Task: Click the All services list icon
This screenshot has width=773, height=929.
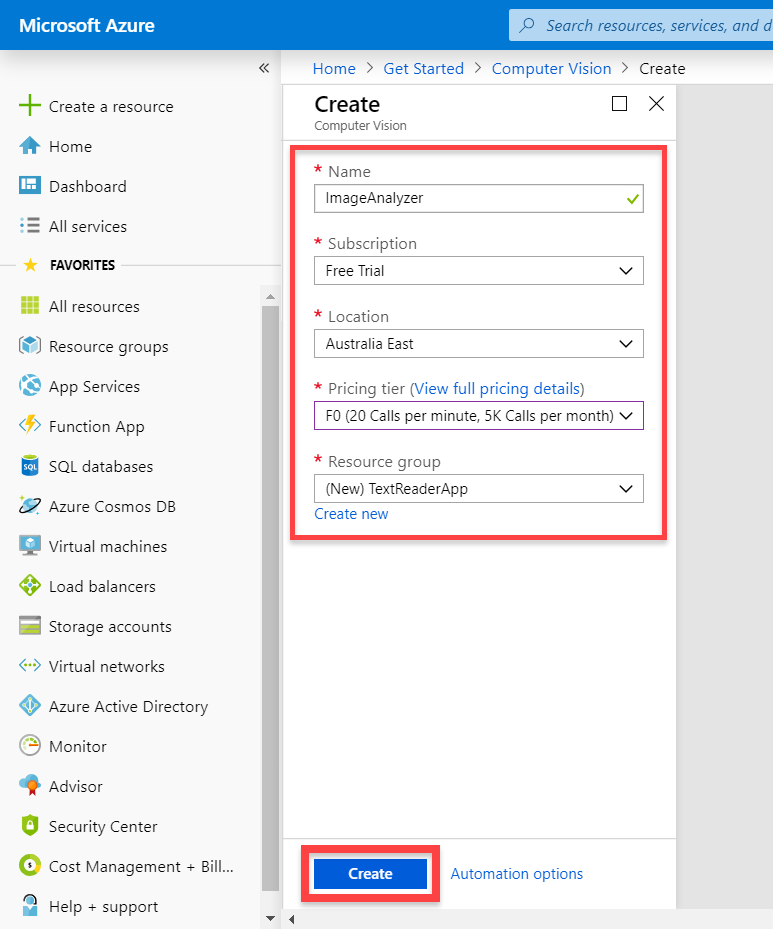Action: pyautogui.click(x=30, y=226)
